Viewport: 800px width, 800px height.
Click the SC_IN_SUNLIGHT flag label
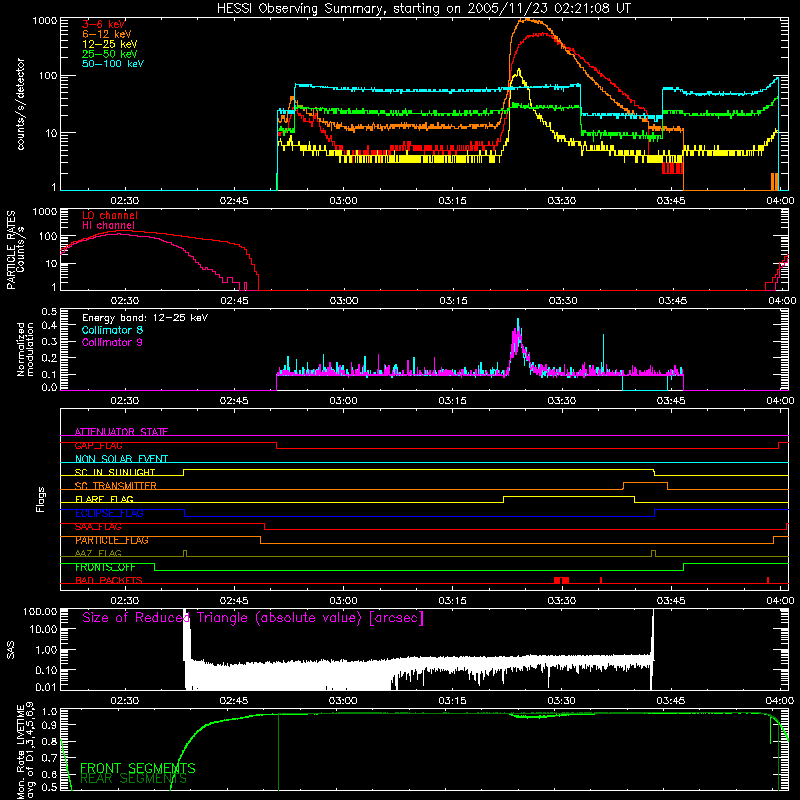coord(115,472)
